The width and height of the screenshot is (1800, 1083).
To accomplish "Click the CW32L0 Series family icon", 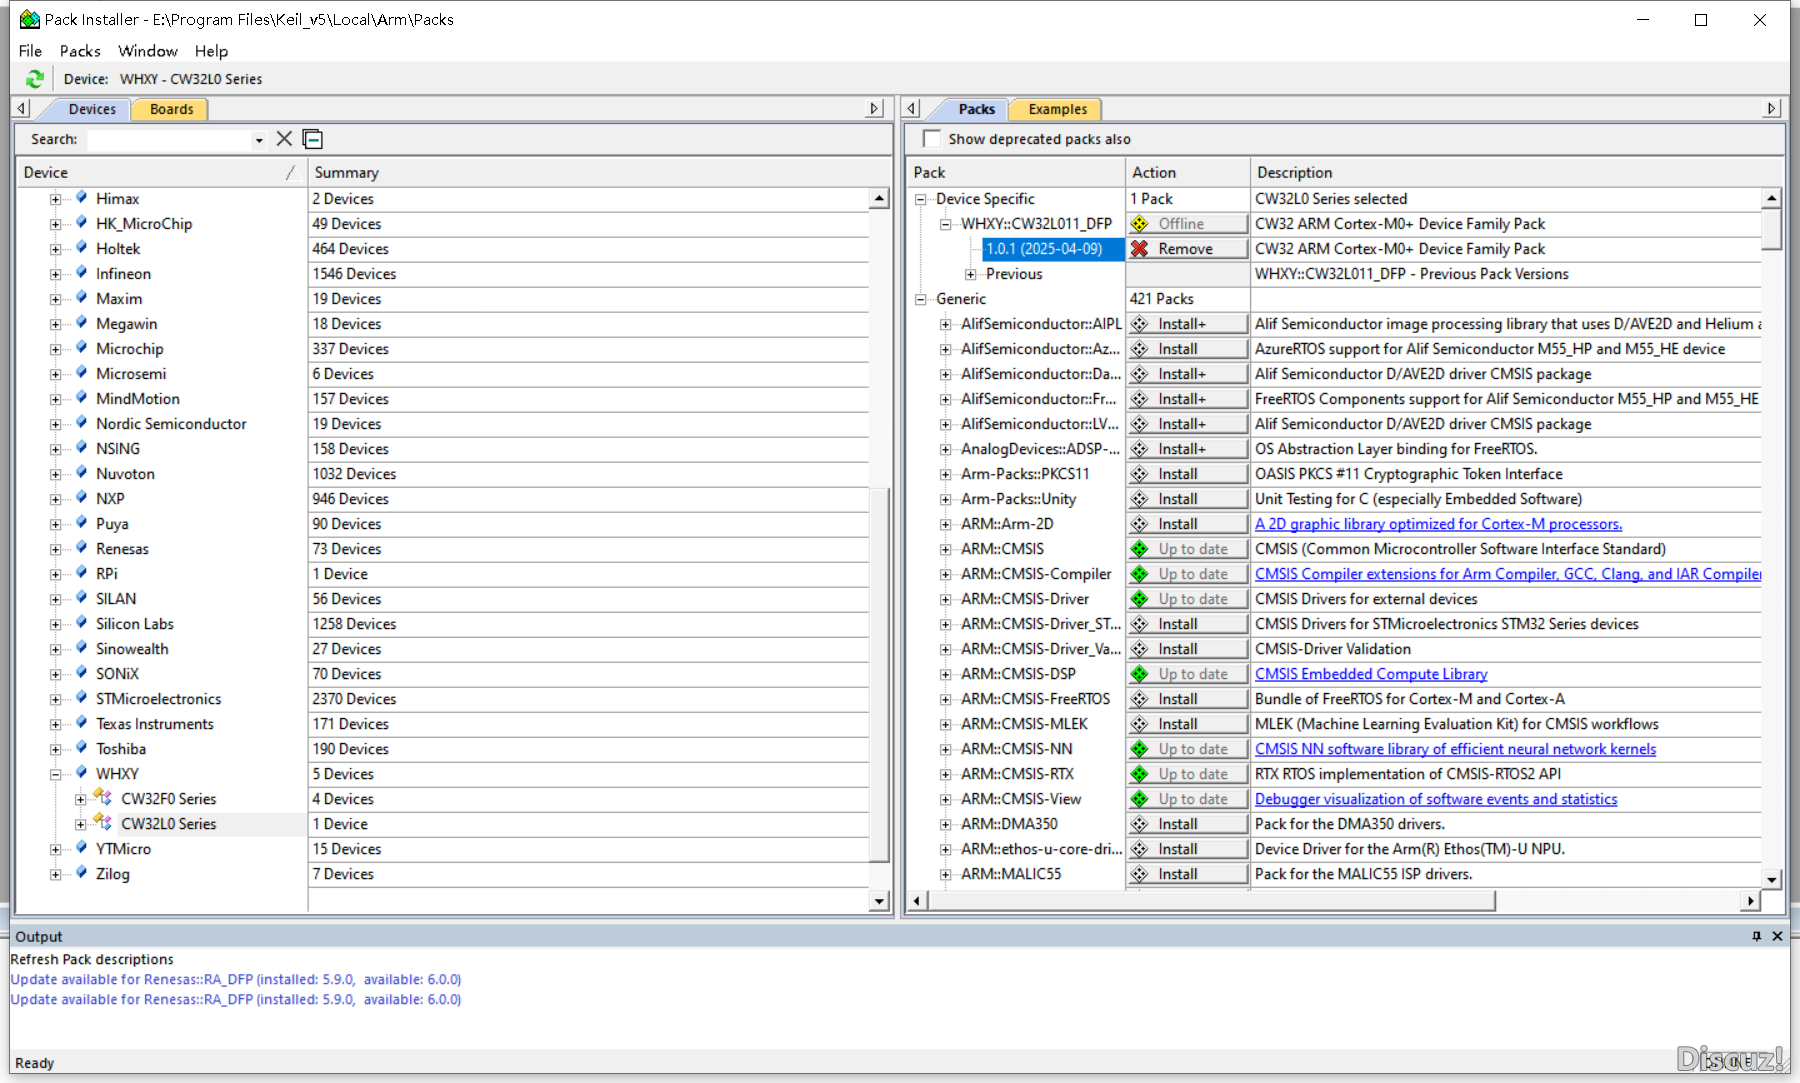I will pyautogui.click(x=103, y=822).
